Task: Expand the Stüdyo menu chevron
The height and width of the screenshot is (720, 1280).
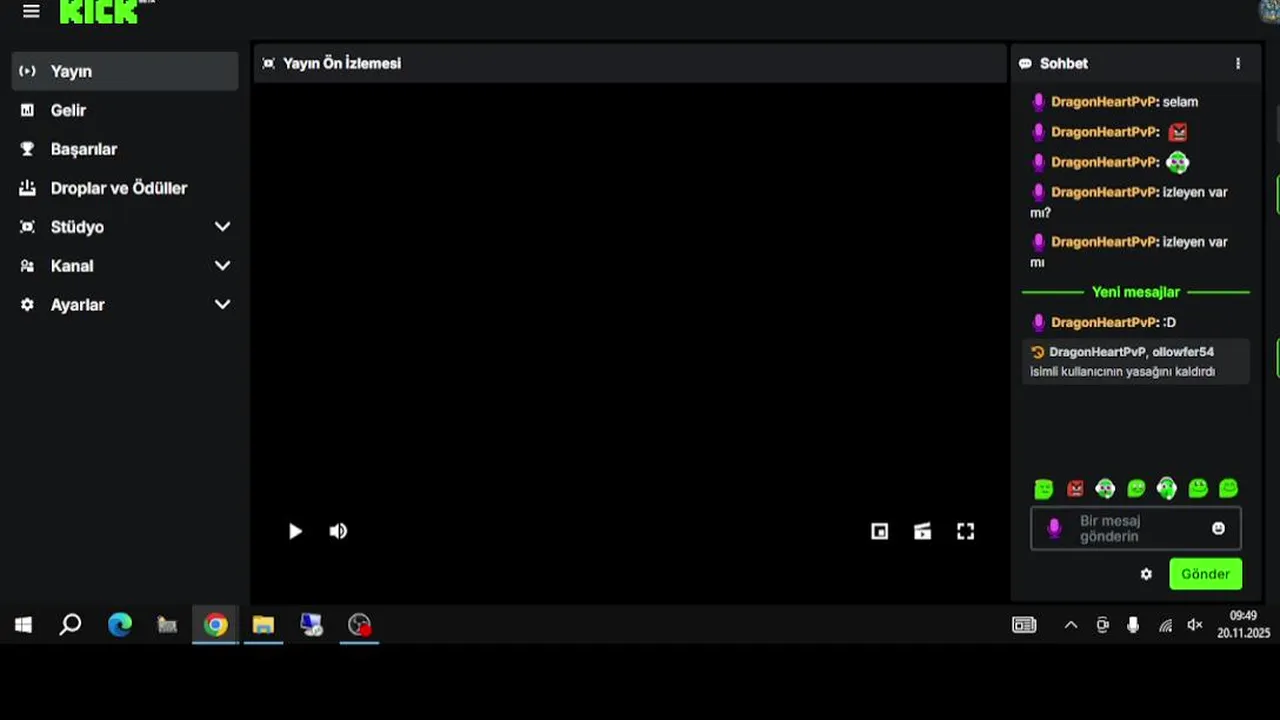Action: tap(222, 227)
